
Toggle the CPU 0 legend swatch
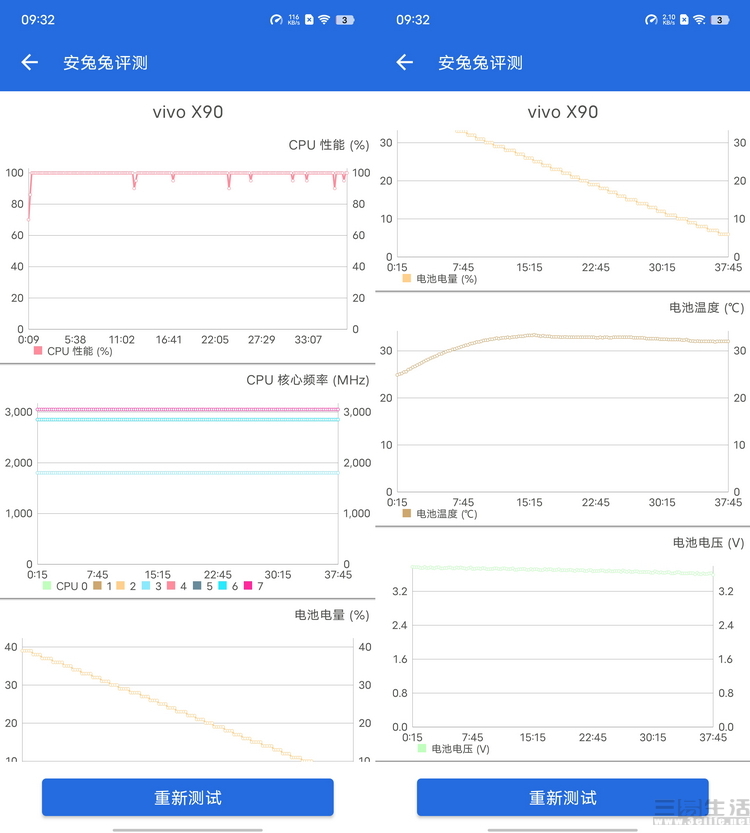[47, 585]
